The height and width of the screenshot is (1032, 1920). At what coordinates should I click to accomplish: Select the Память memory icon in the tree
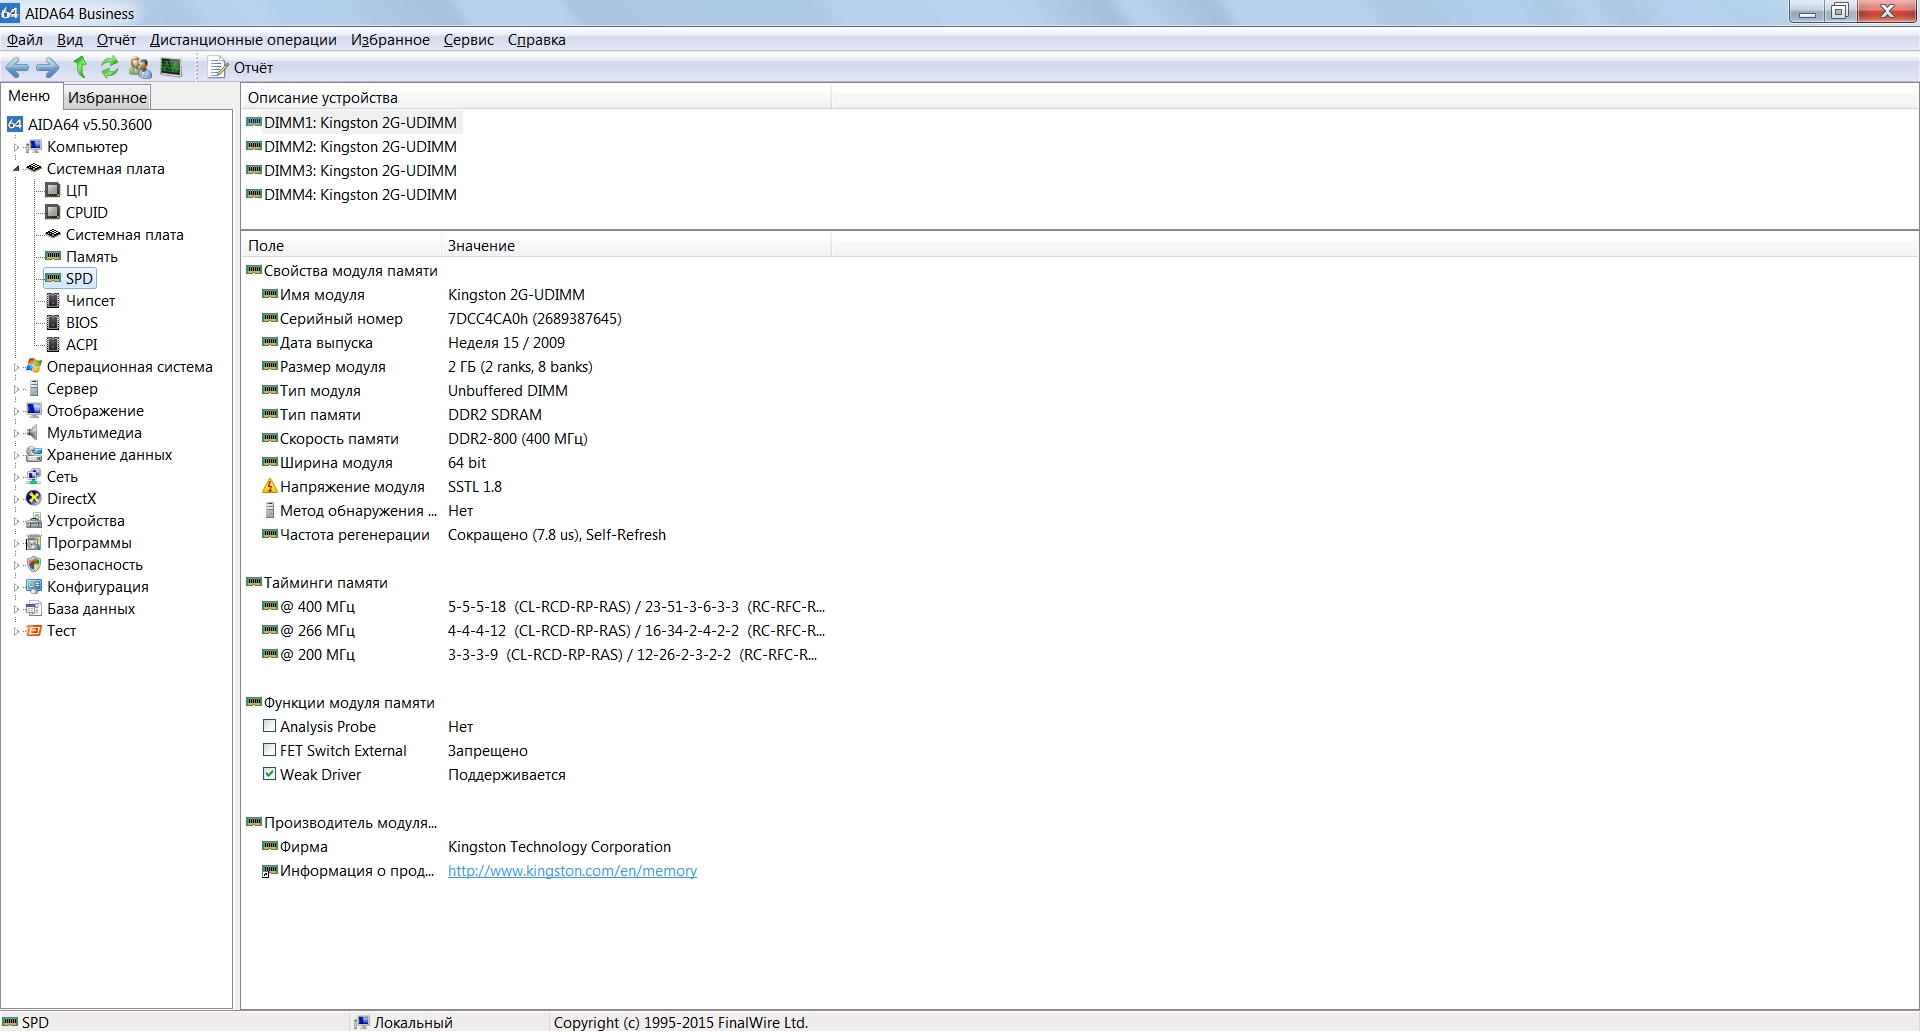point(53,256)
